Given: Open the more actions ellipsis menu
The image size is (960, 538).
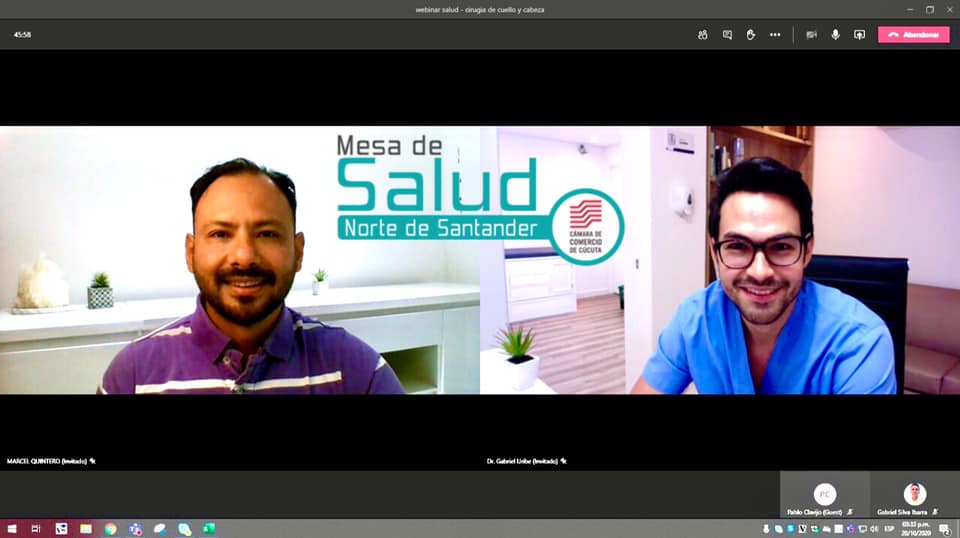Looking at the screenshot, I should 775,35.
